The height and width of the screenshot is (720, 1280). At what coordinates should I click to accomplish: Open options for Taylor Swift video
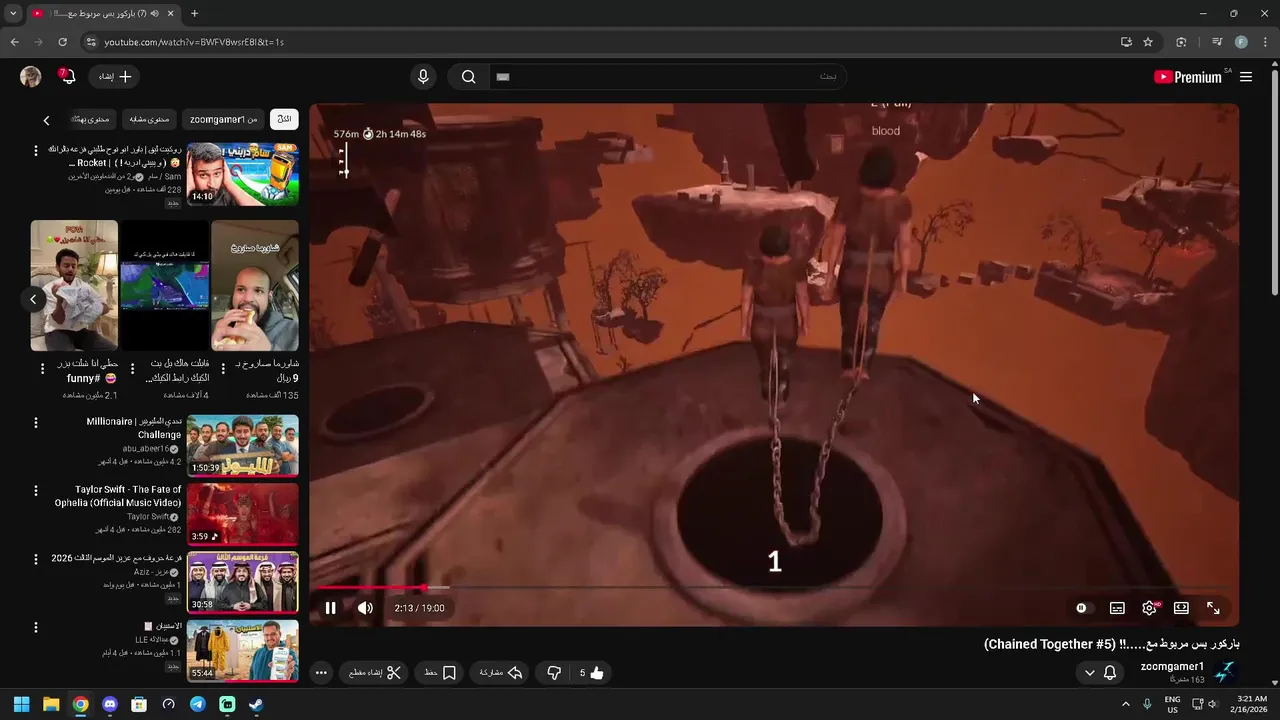(x=36, y=491)
